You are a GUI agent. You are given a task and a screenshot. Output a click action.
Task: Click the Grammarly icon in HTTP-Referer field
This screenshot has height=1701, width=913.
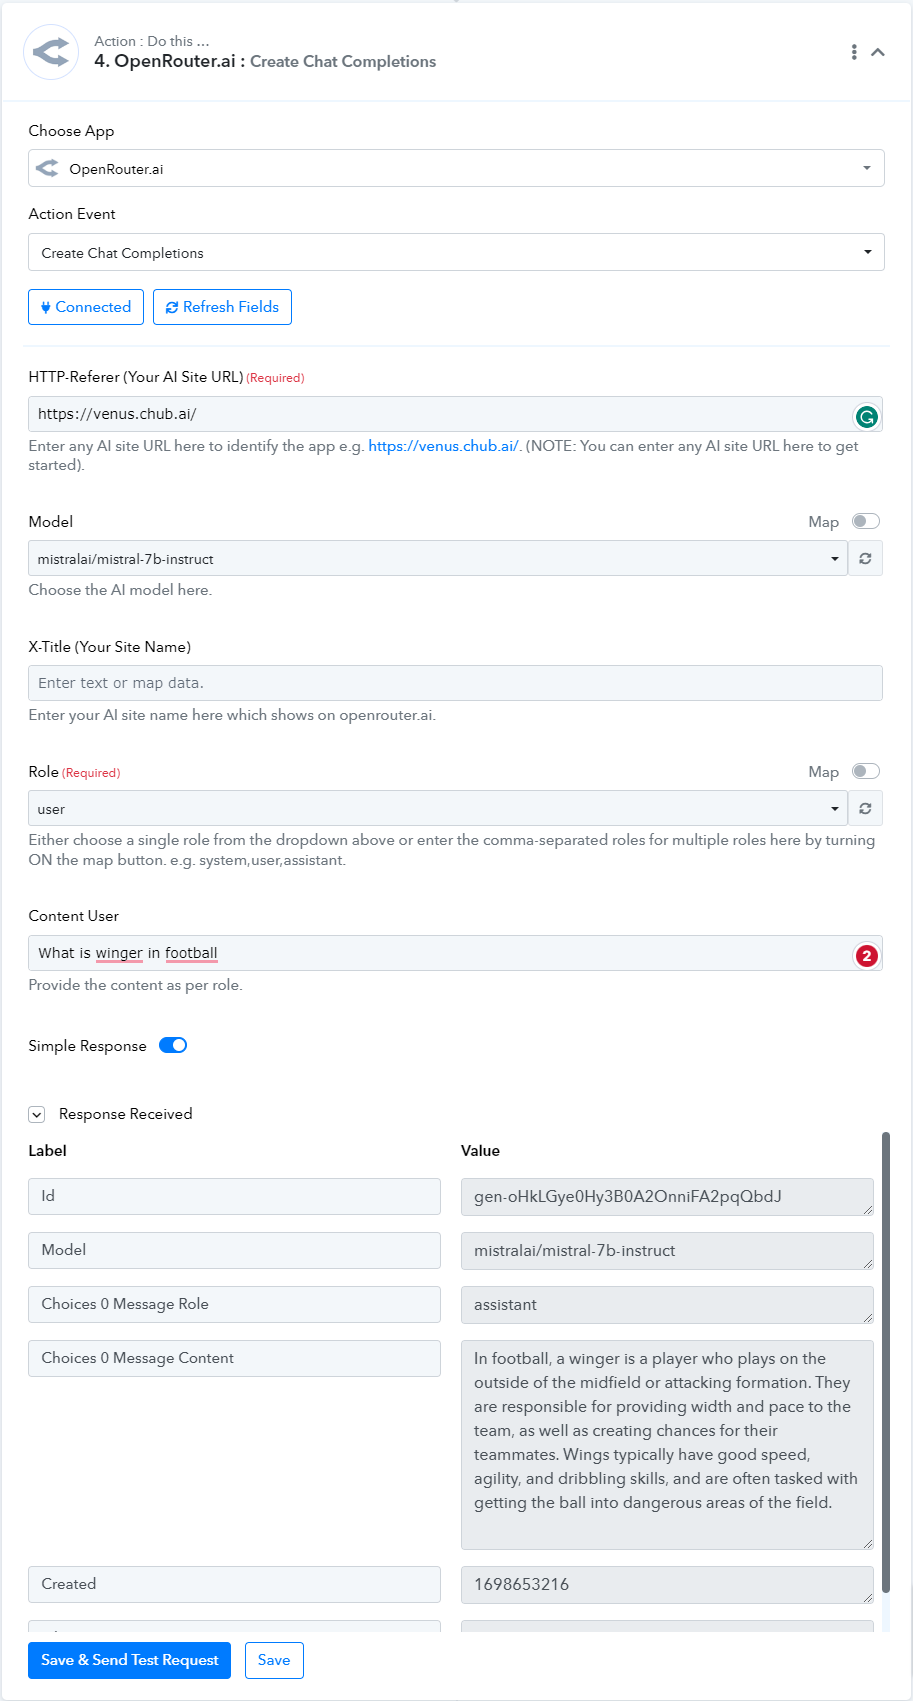867,417
